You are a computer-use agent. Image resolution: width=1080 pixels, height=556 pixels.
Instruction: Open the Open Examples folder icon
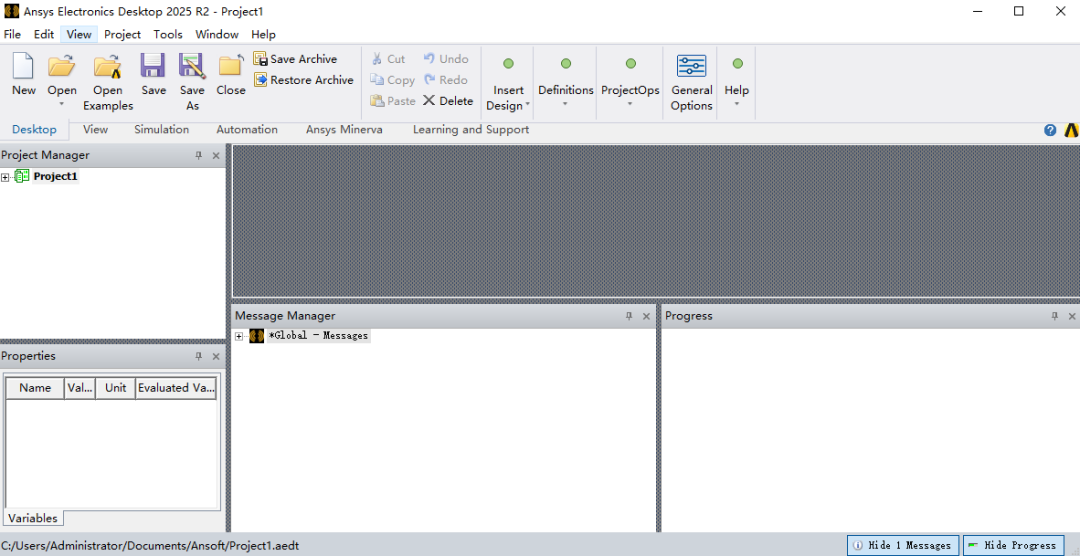pyautogui.click(x=107, y=66)
